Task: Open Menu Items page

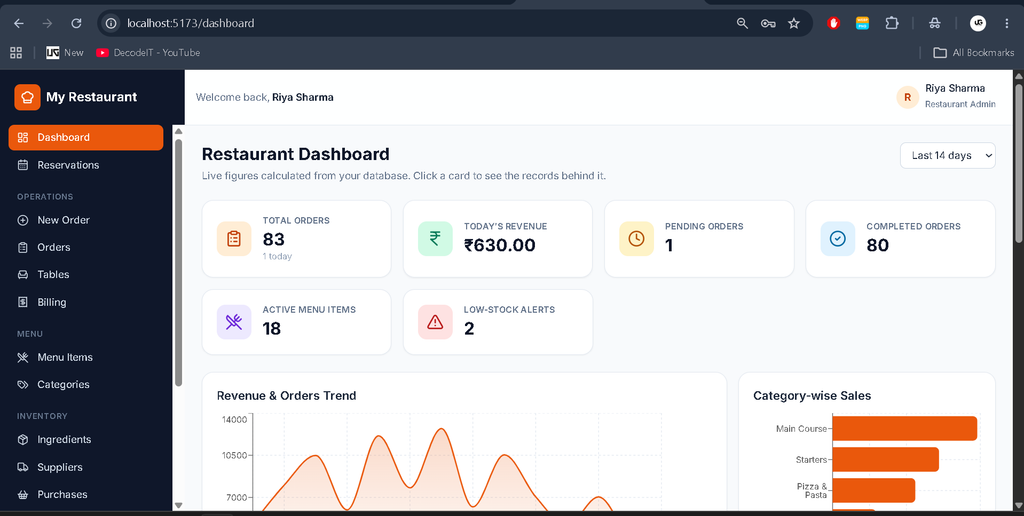Action: click(86, 357)
